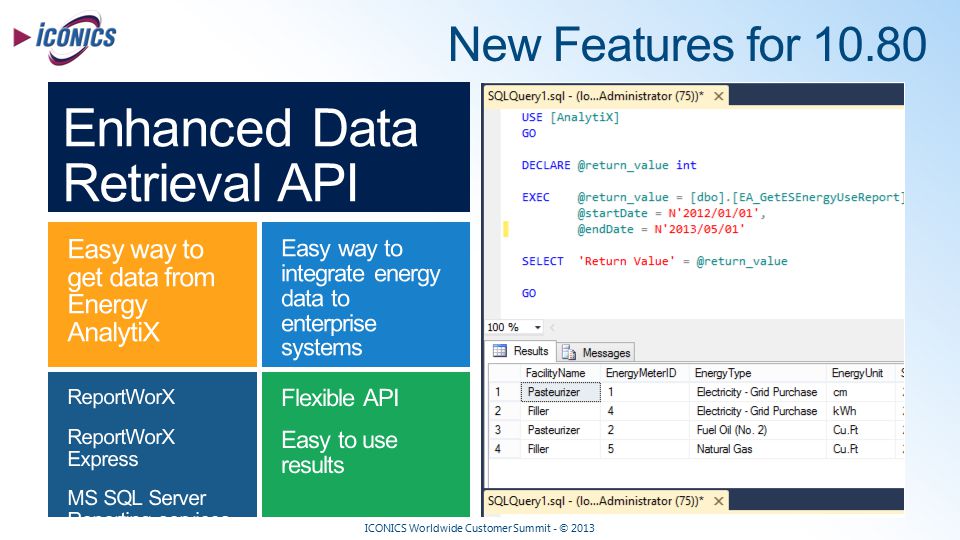Click the ReportWorX Express text
This screenshot has width=960, height=540.
[x=121, y=448]
